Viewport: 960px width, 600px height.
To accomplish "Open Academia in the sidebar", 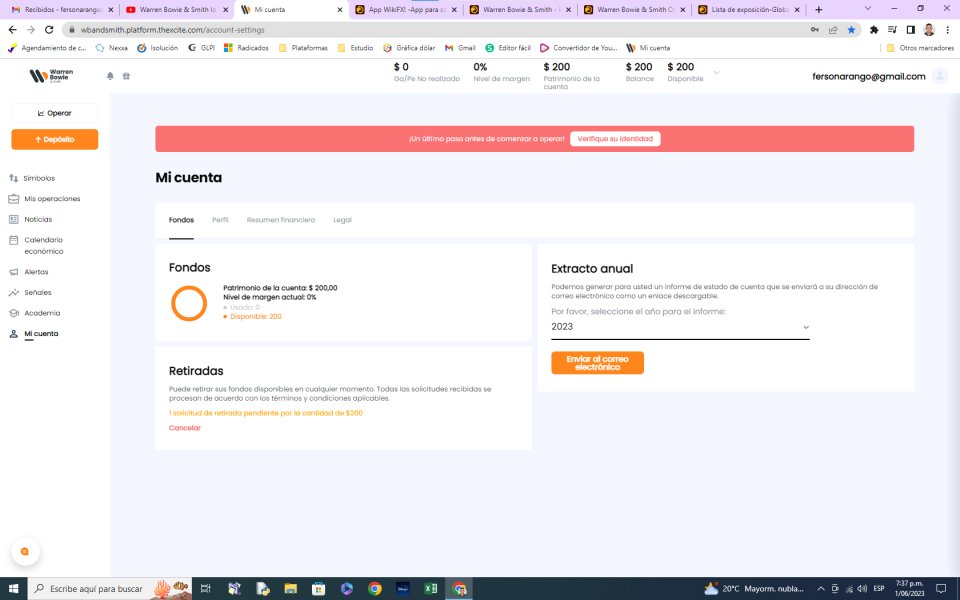I will pyautogui.click(x=42, y=313).
